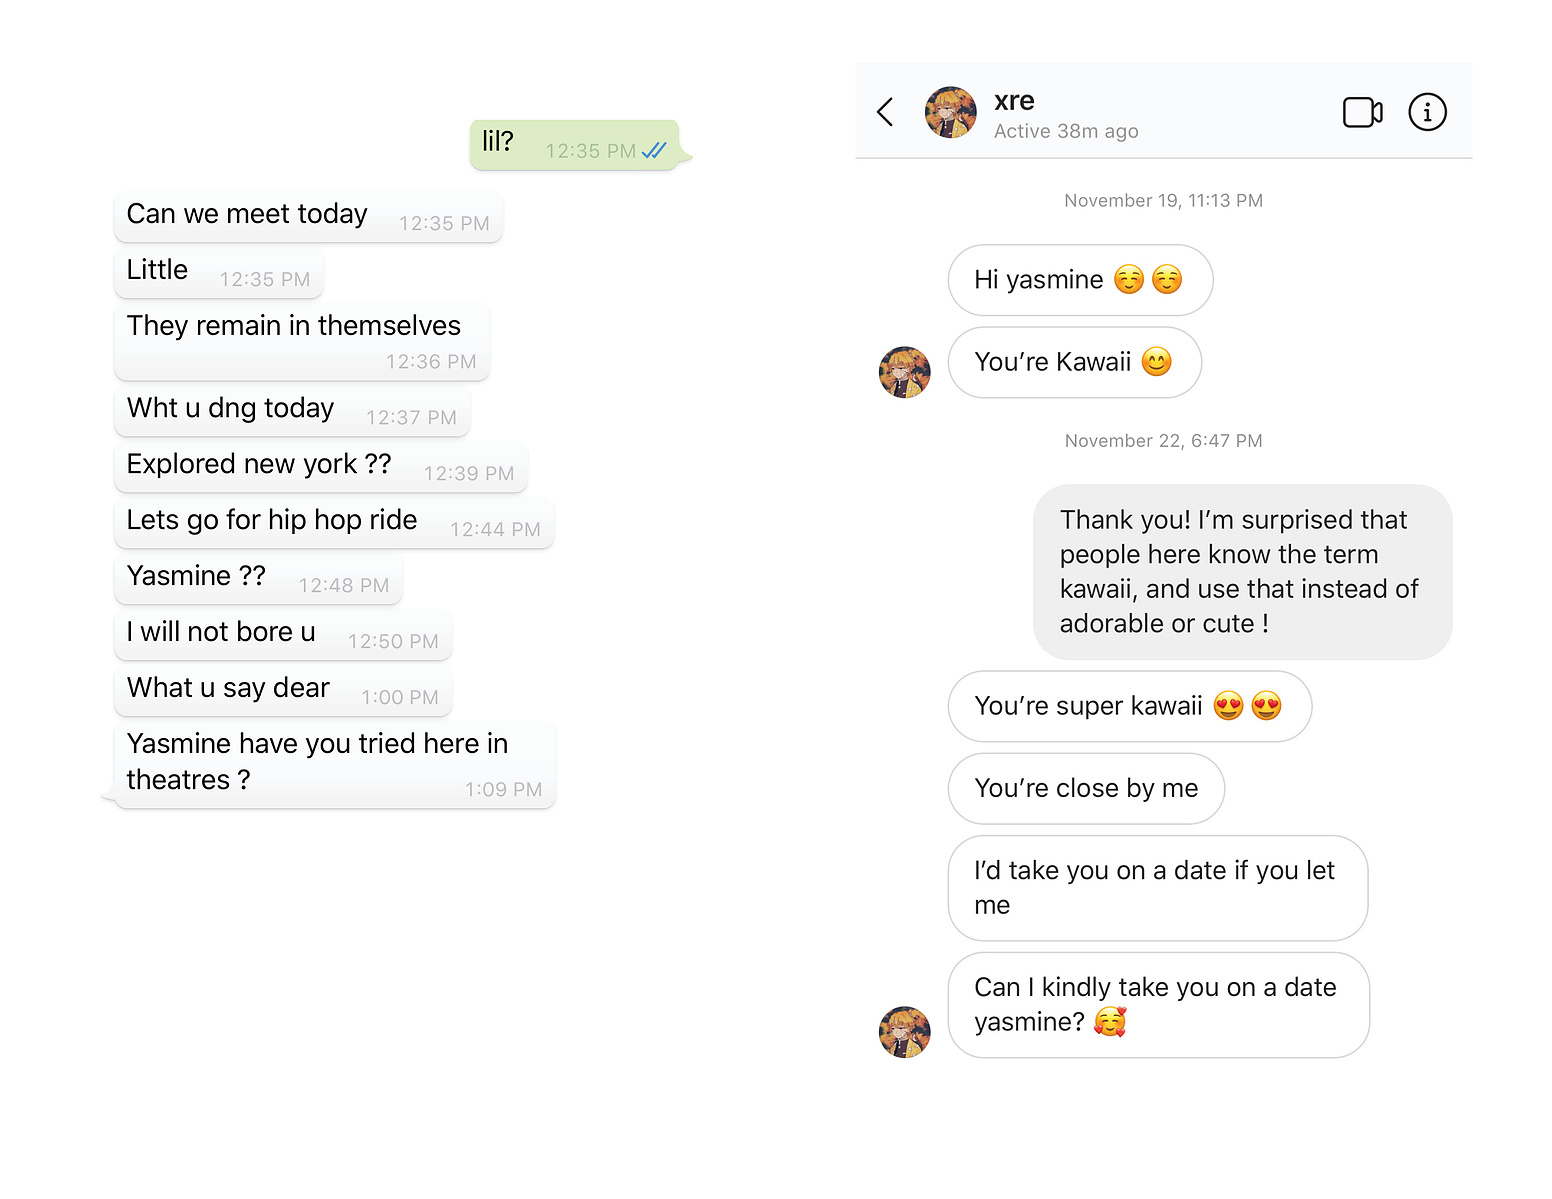Select the 'lil?' green sent message

[x=575, y=145]
